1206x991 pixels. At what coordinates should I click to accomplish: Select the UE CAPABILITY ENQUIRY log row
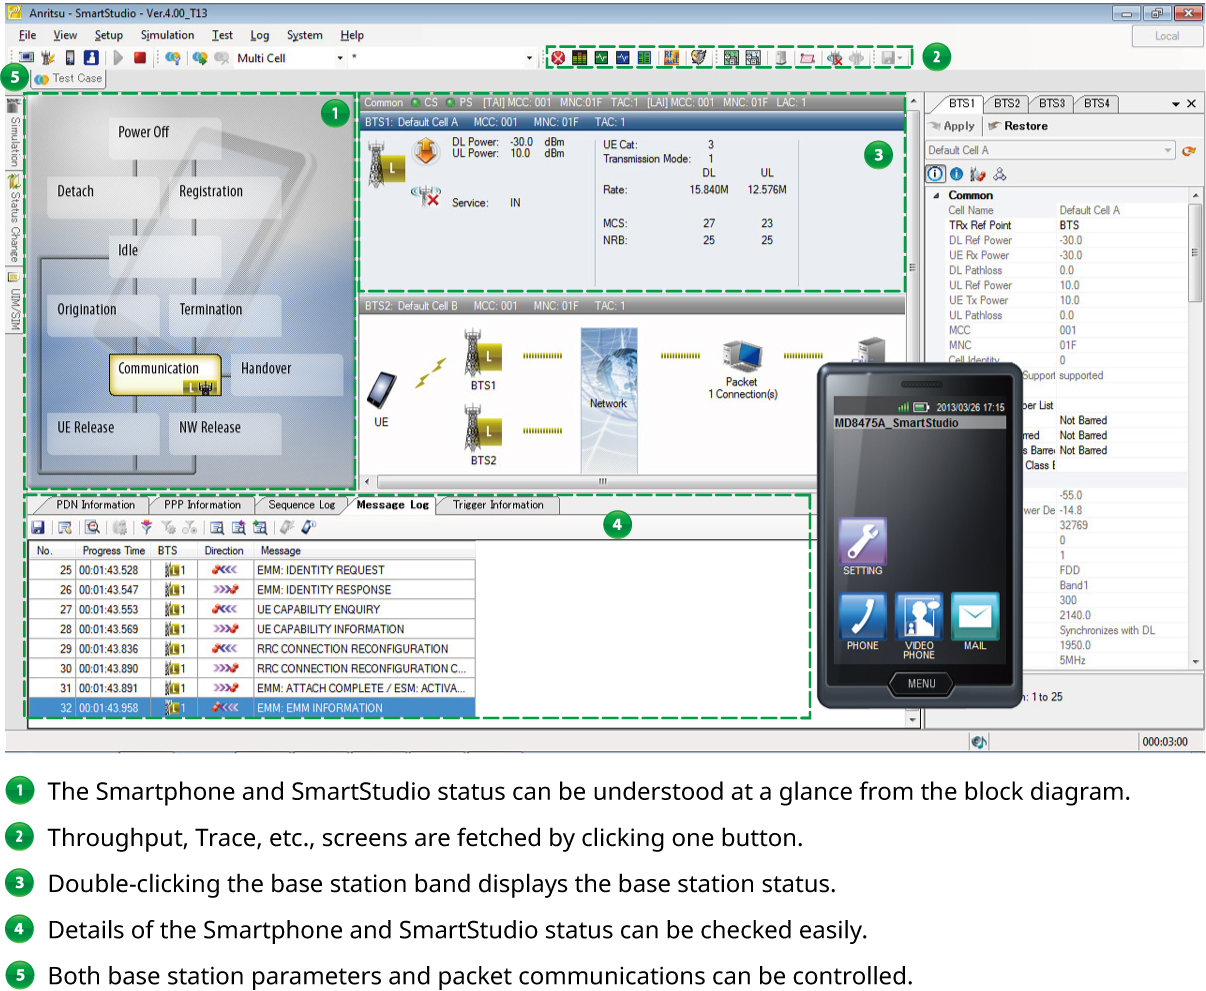[252, 609]
